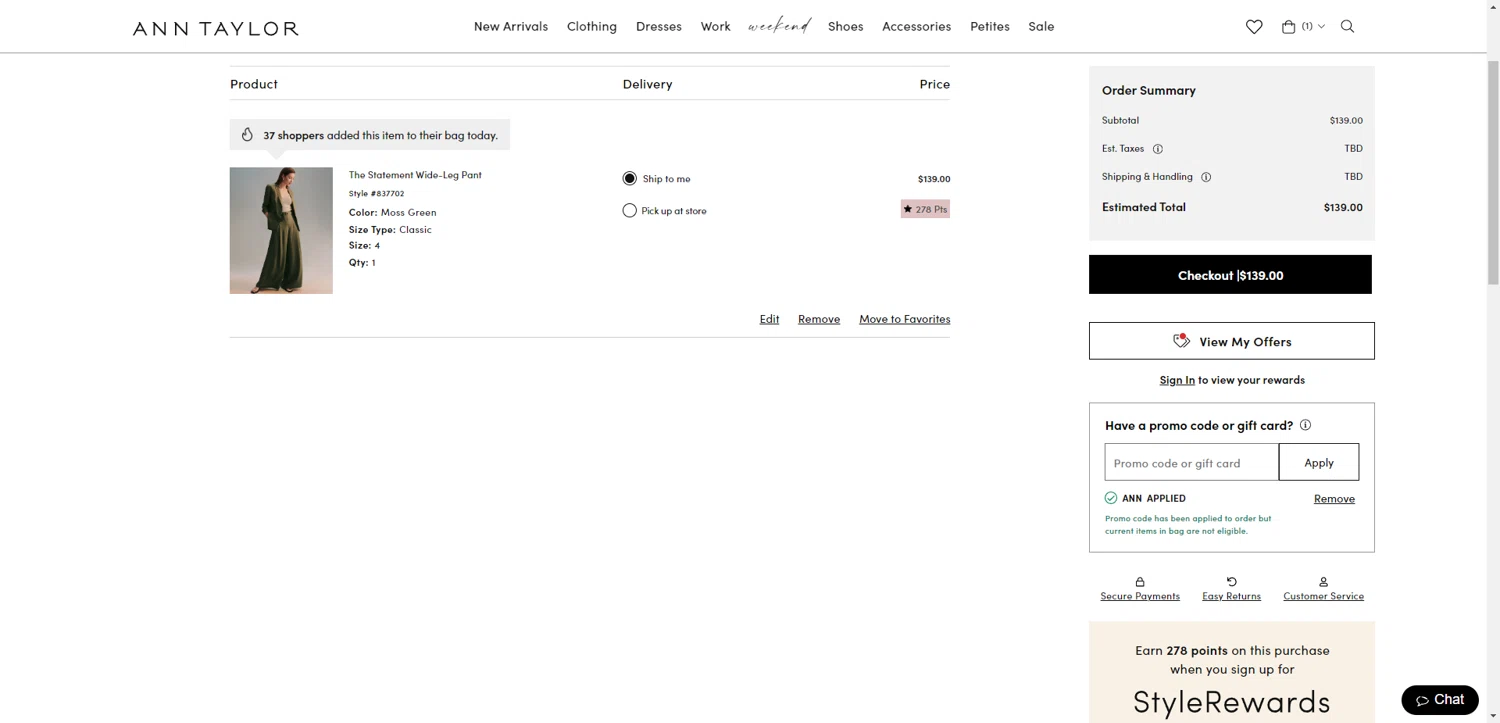
Task: Open the Accessories menu
Action: point(917,26)
